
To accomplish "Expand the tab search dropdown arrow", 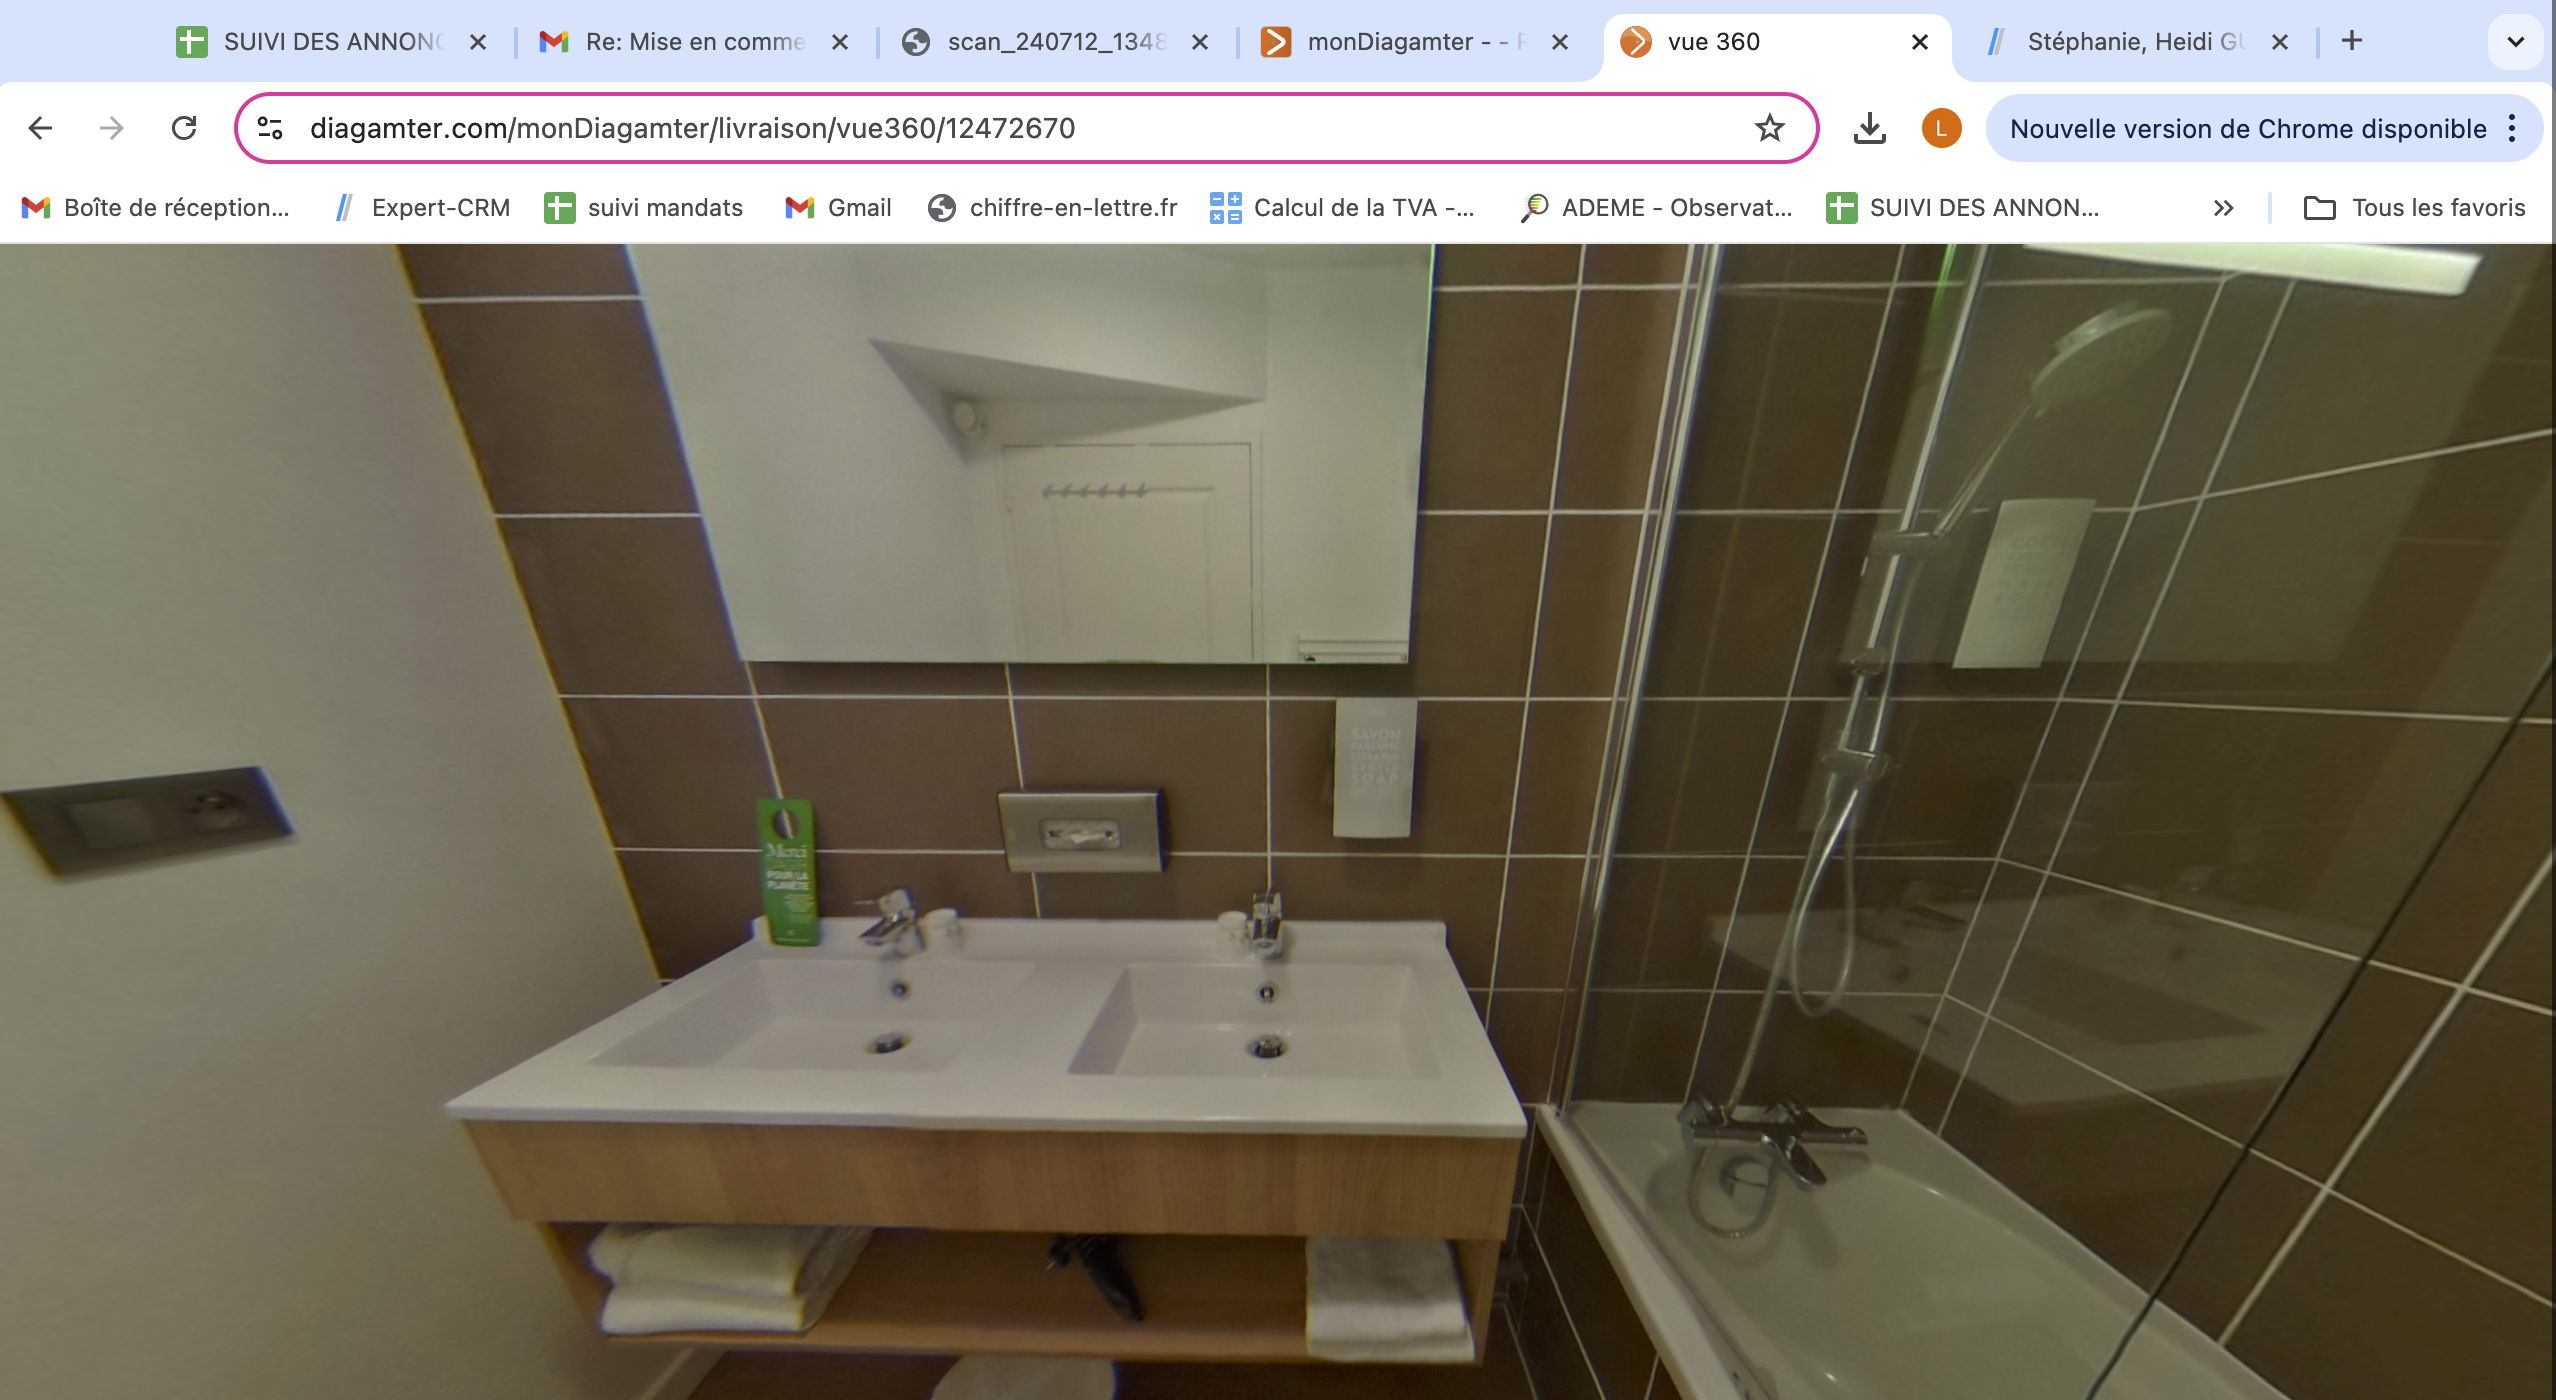I will click(2515, 42).
